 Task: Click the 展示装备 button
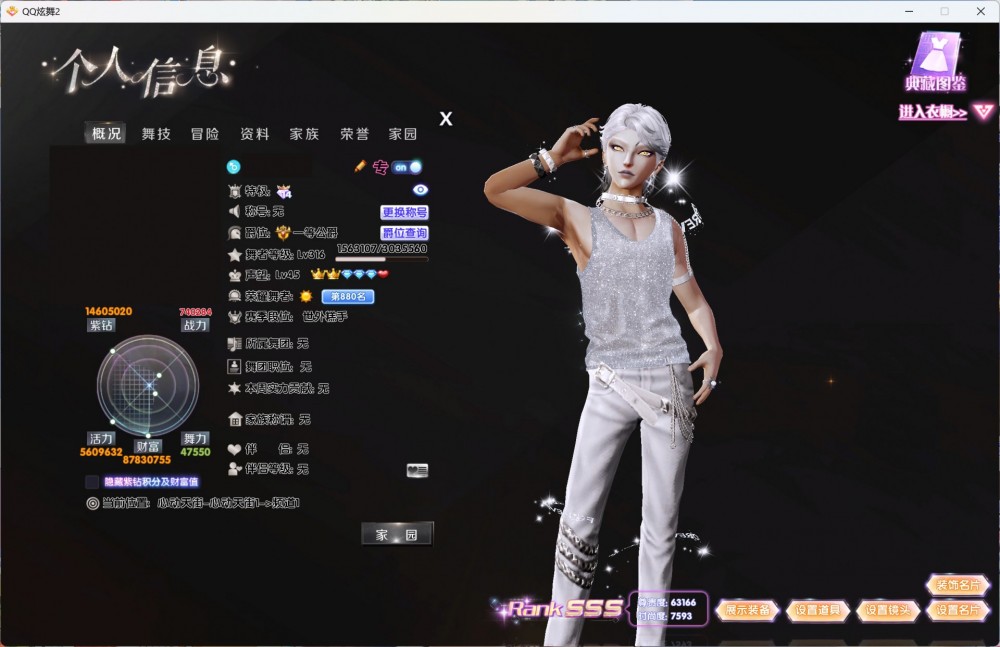point(747,610)
